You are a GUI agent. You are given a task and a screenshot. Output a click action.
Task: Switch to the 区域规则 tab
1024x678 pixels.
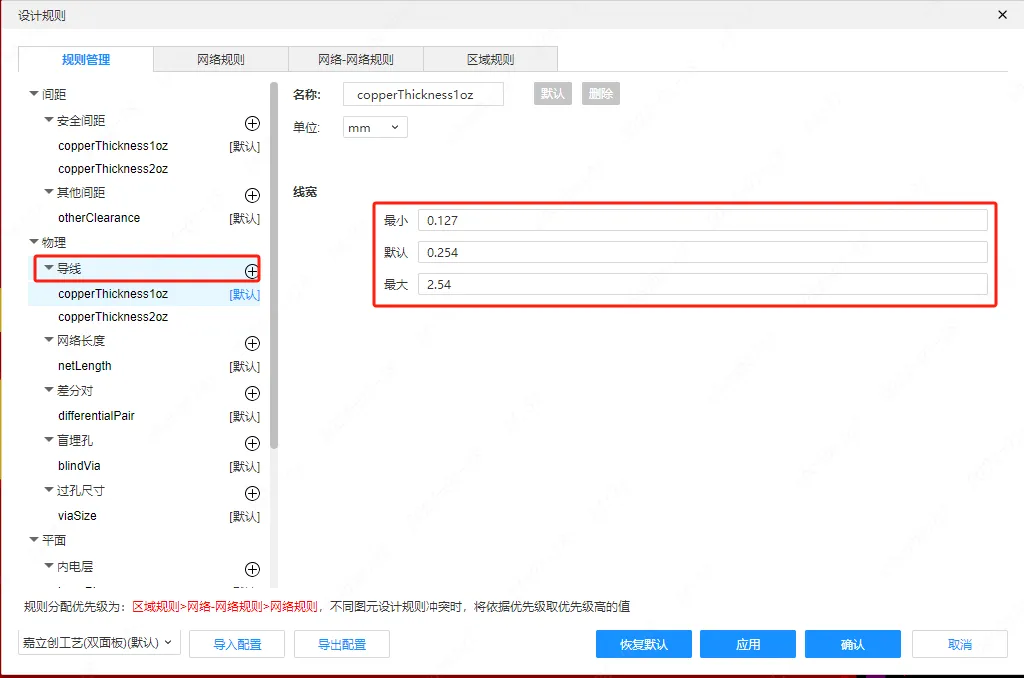[x=490, y=60]
